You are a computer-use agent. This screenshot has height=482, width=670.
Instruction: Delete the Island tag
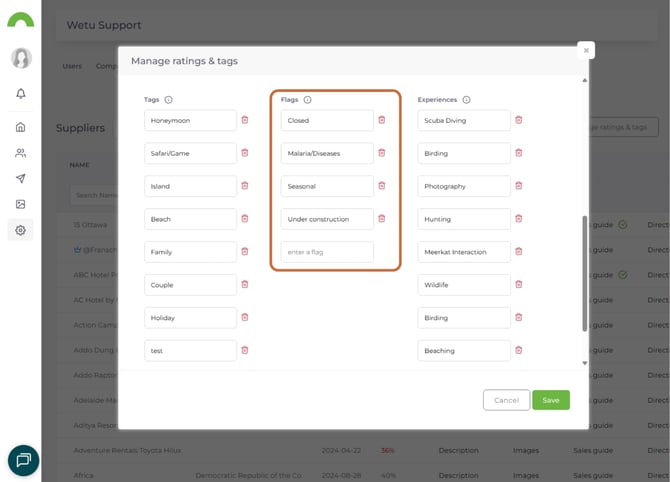click(x=245, y=186)
